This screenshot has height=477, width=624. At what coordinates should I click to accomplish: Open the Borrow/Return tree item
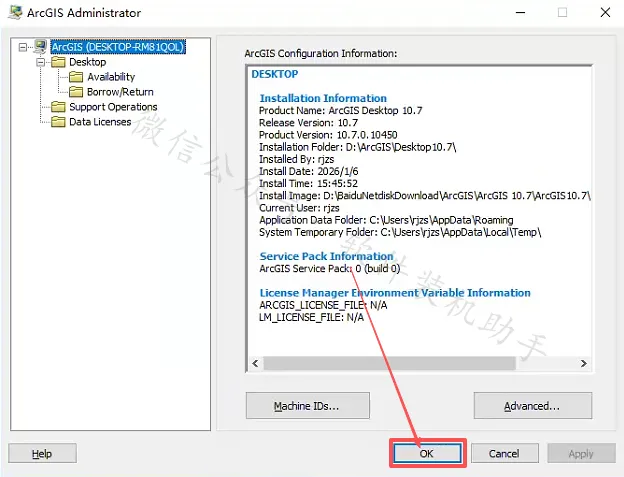[120, 92]
